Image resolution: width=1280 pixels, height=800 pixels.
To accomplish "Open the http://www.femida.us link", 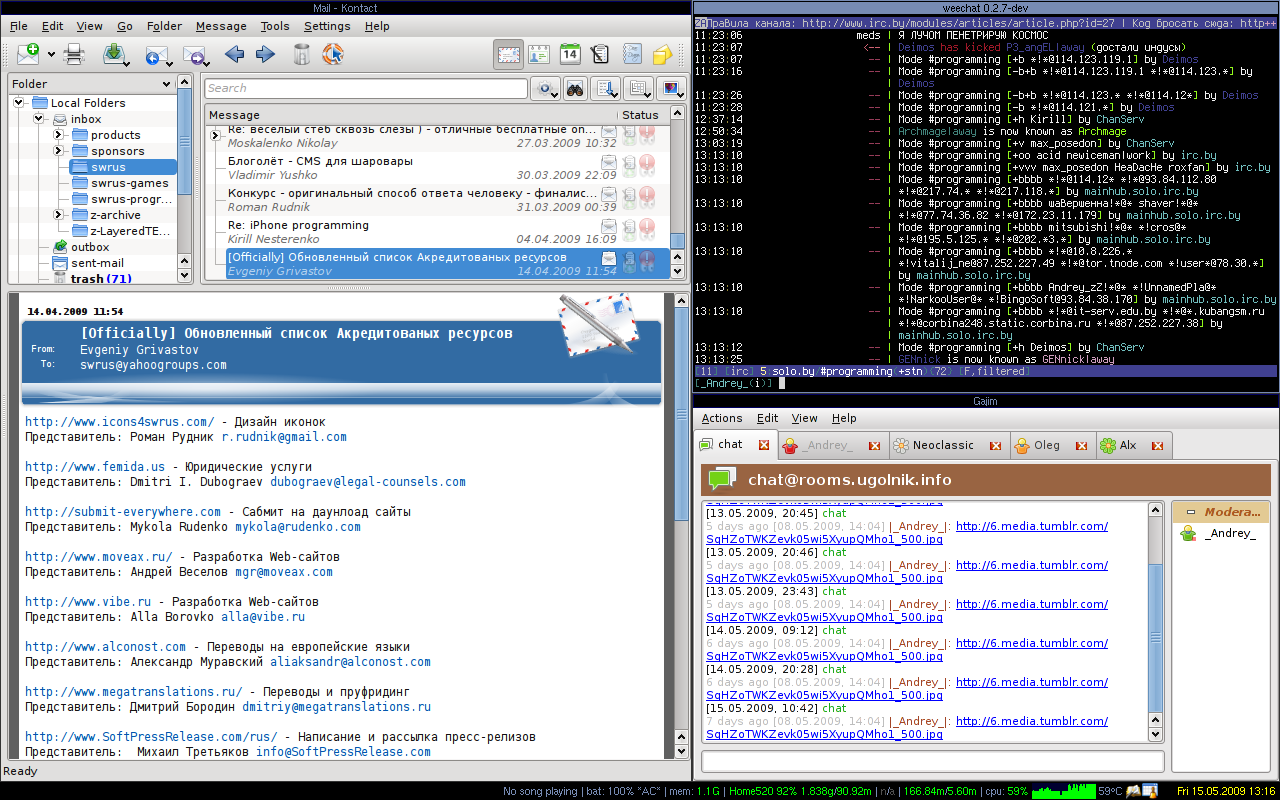I will 95,467.
